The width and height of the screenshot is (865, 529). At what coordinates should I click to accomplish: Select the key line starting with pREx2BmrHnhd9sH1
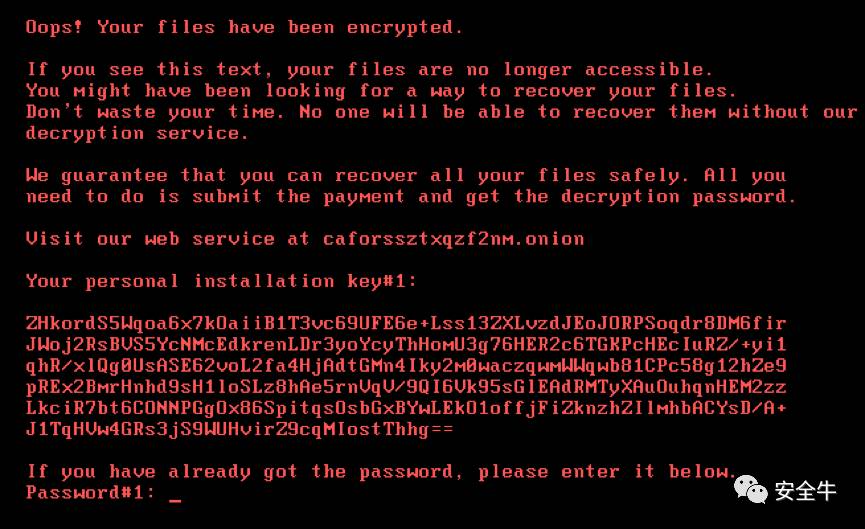[406, 386]
